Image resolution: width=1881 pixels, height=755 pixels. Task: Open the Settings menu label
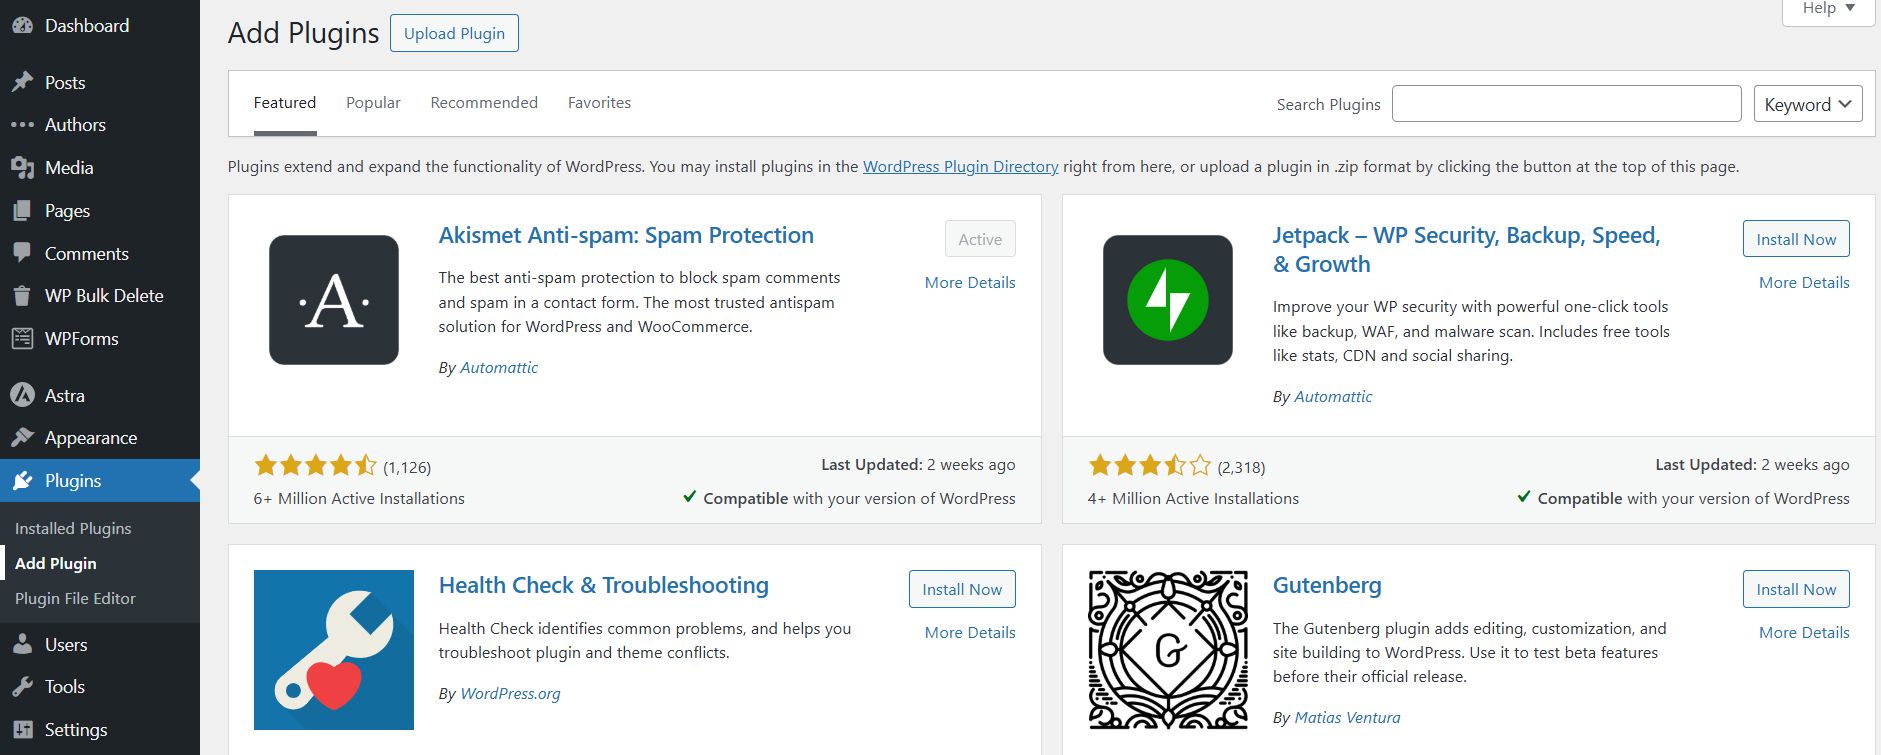tap(76, 730)
